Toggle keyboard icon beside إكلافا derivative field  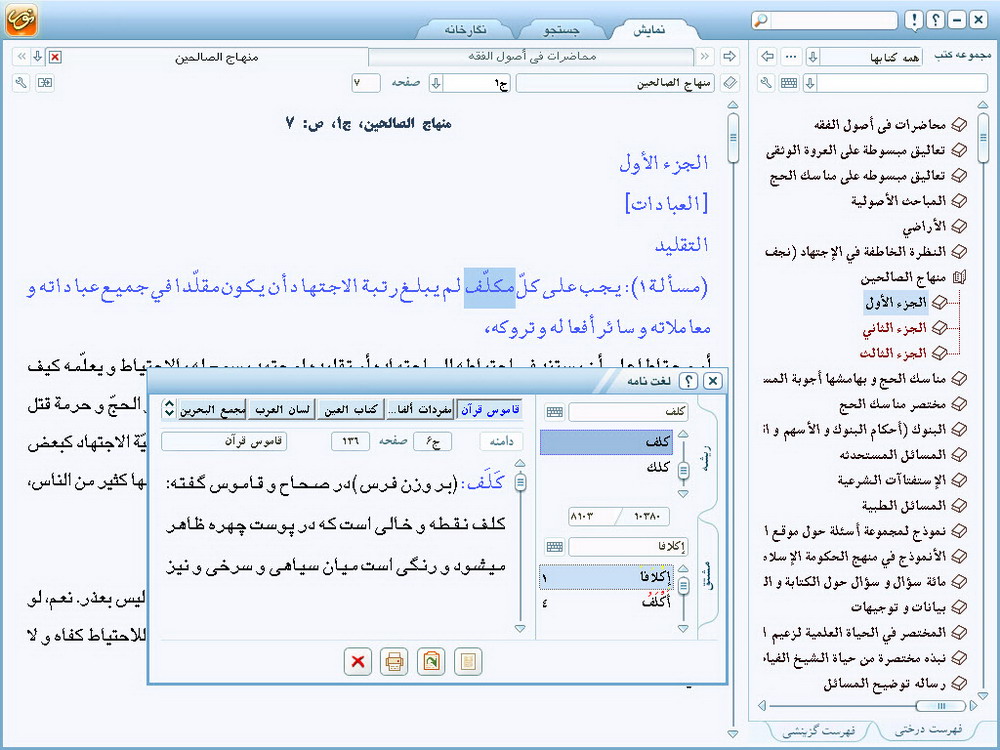point(555,547)
